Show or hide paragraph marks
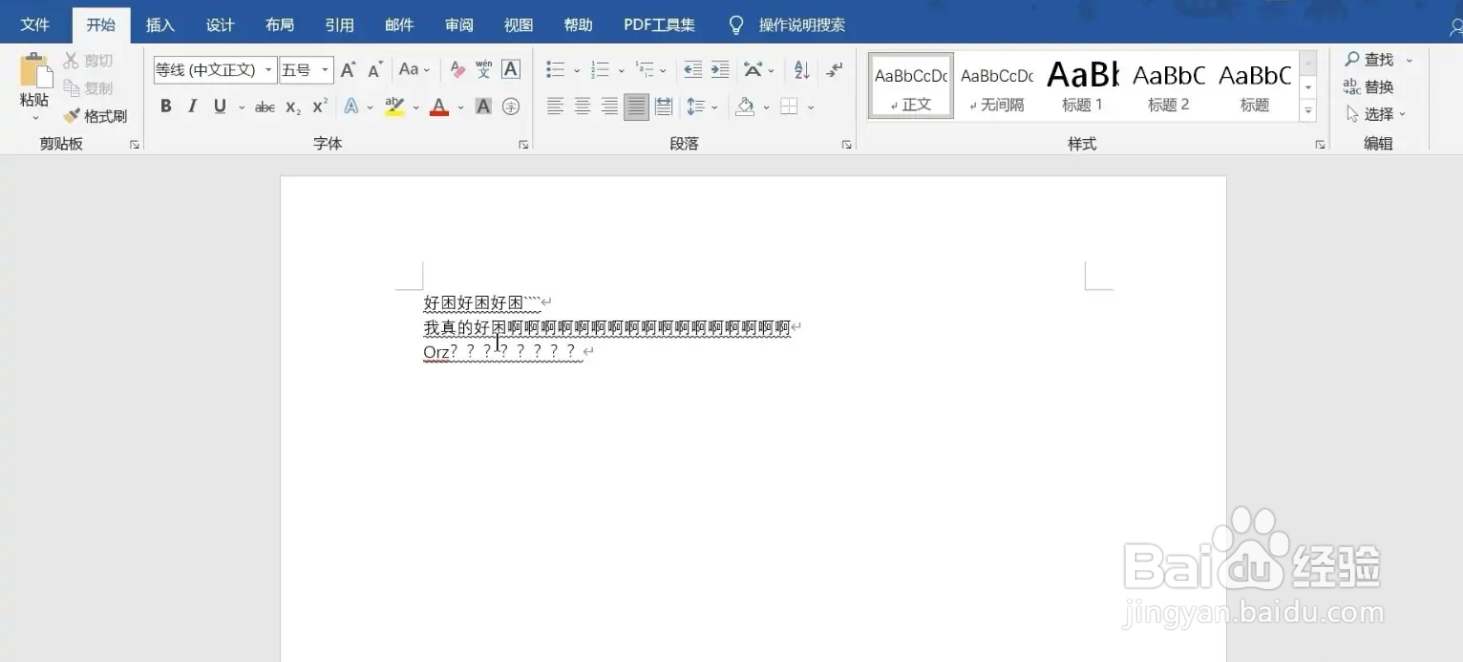Viewport: 1463px width, 662px height. (835, 70)
